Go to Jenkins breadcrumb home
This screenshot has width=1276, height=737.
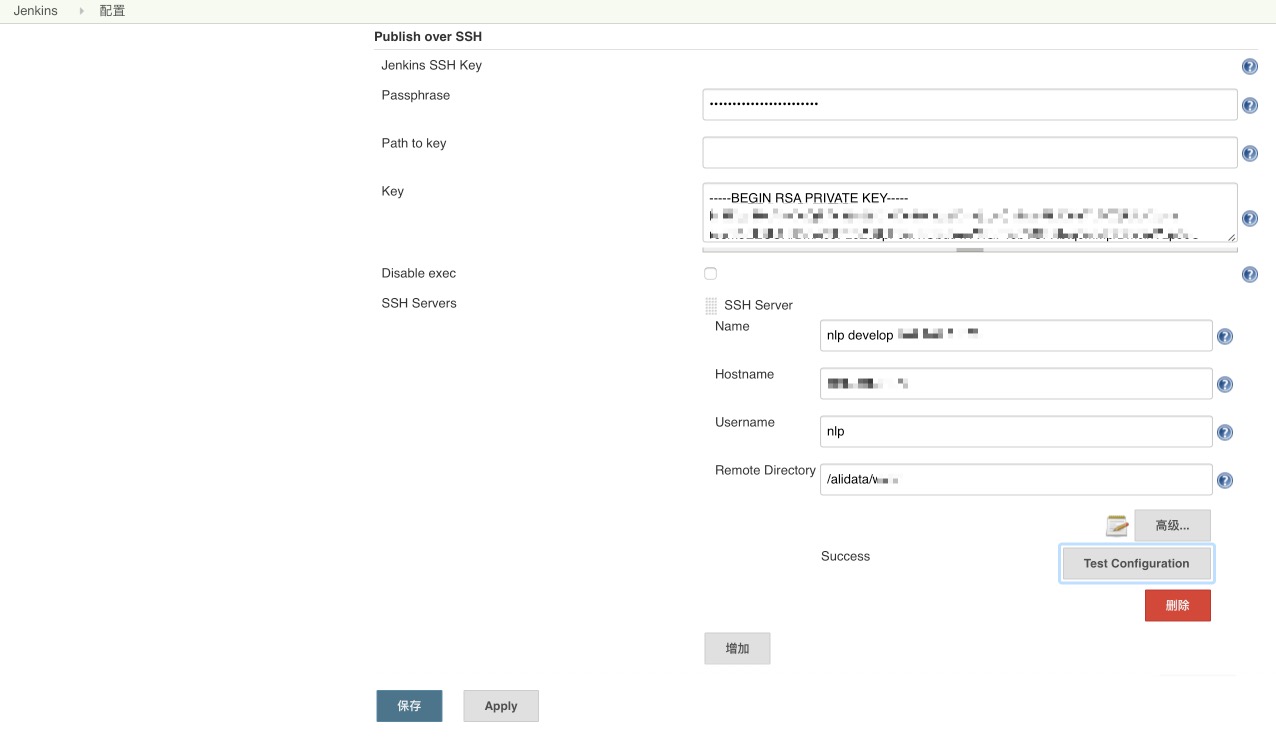coord(36,11)
